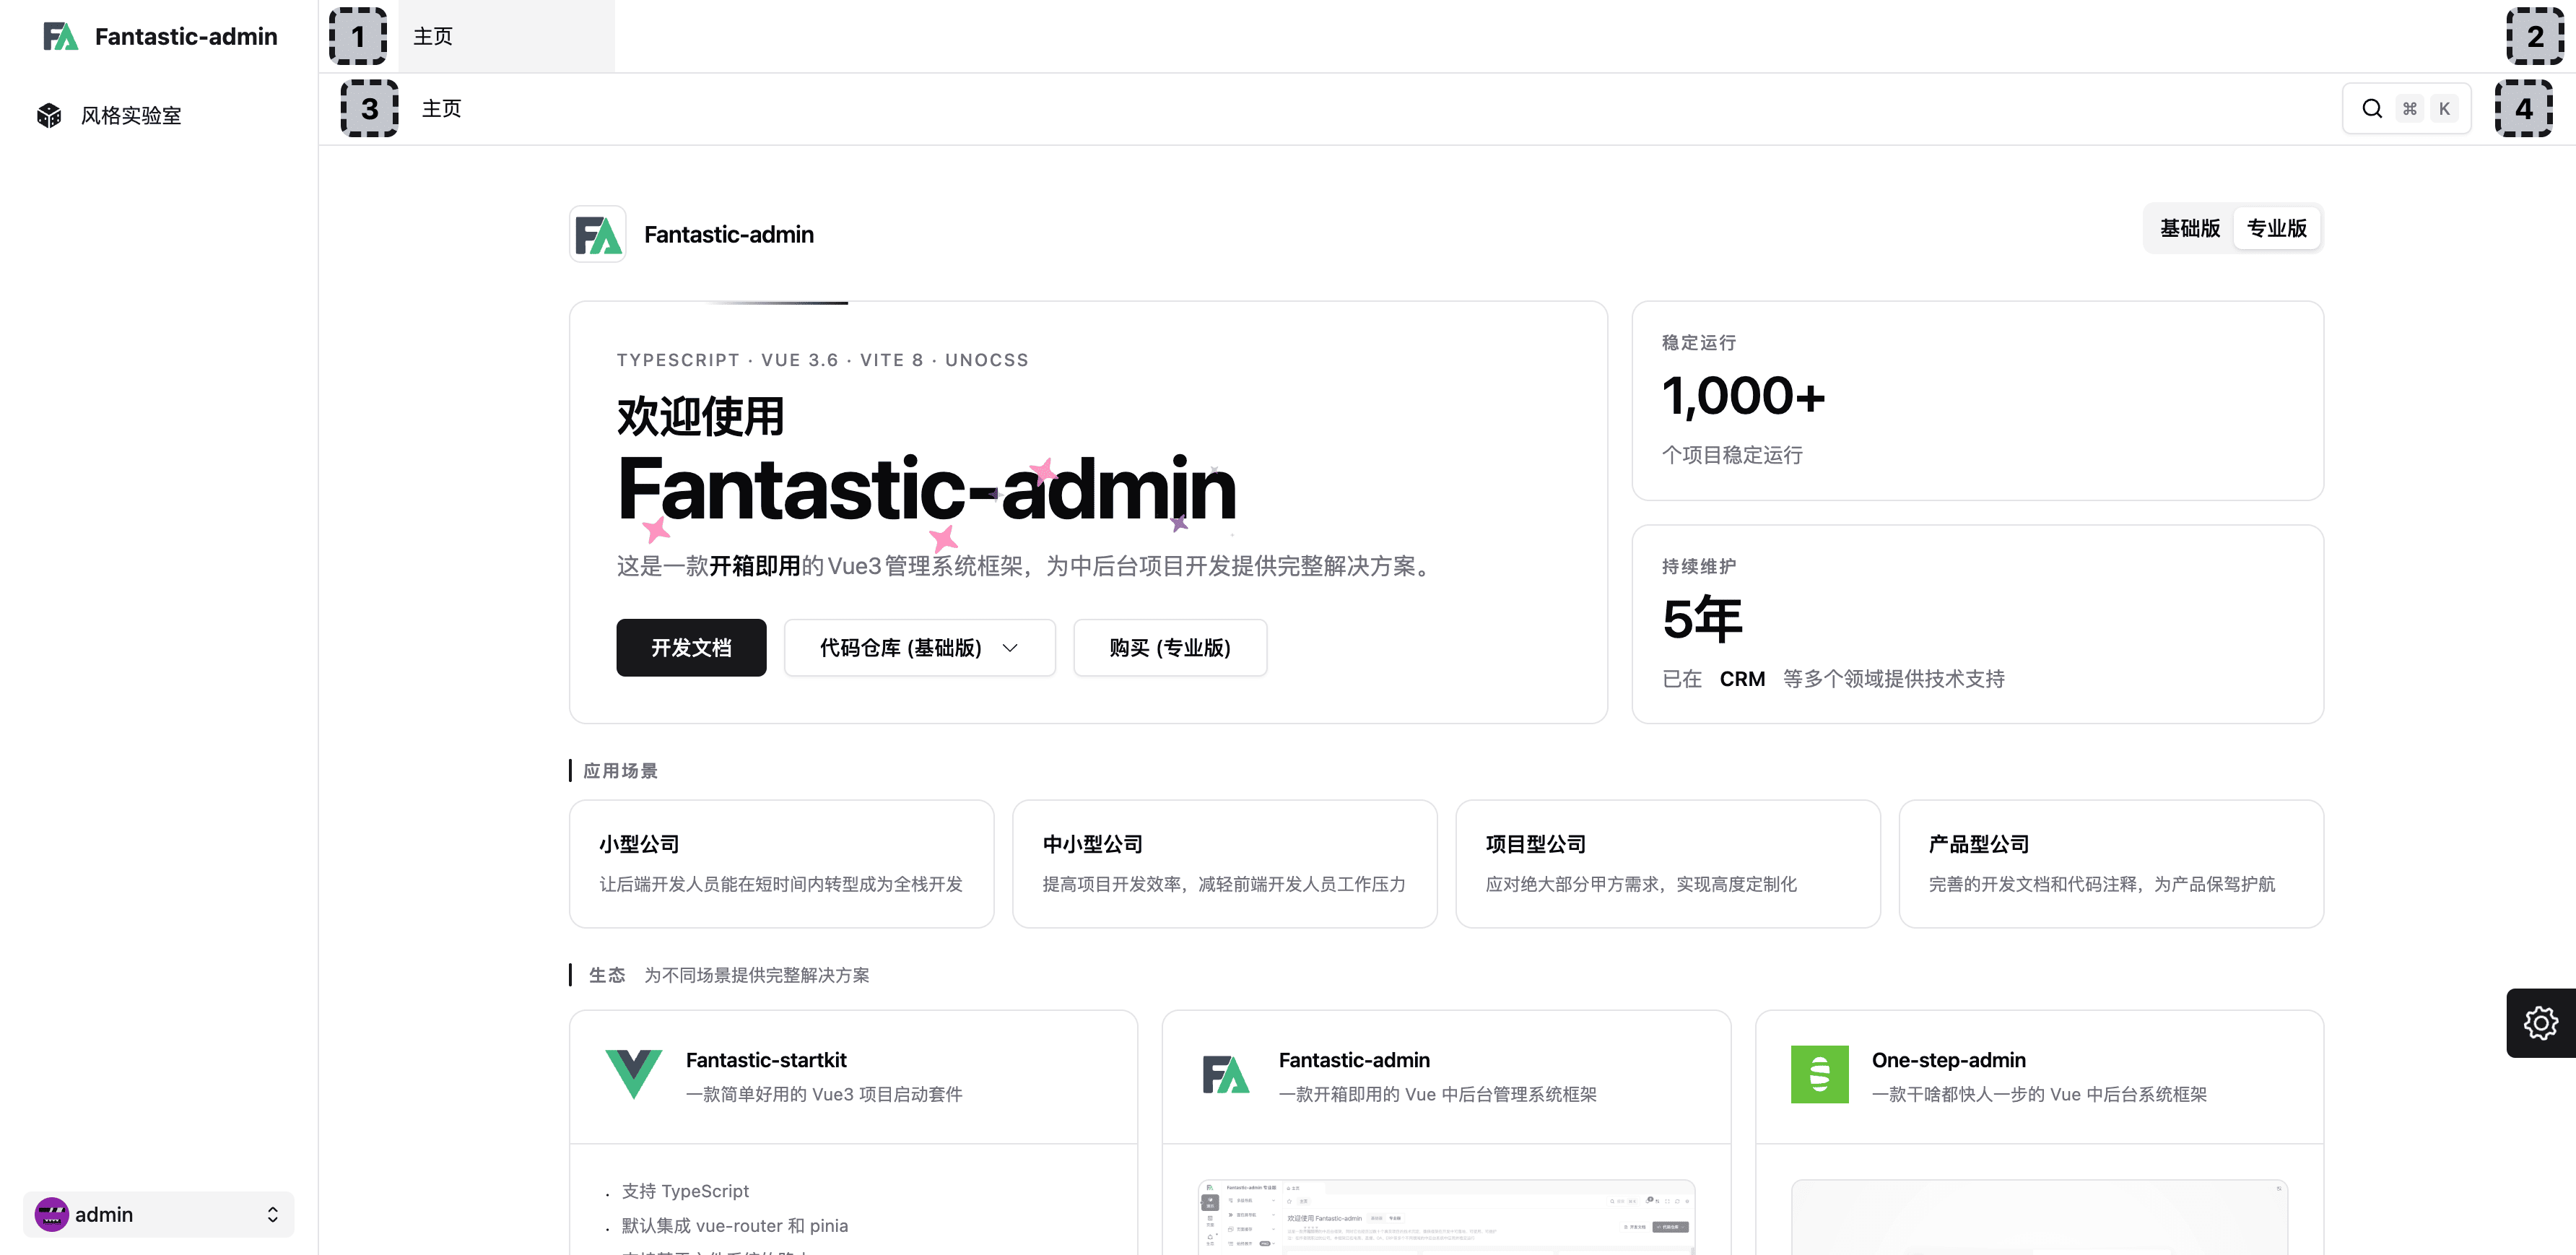
Task: Open the search box with ⌘K shortcut
Action: click(x=2406, y=109)
